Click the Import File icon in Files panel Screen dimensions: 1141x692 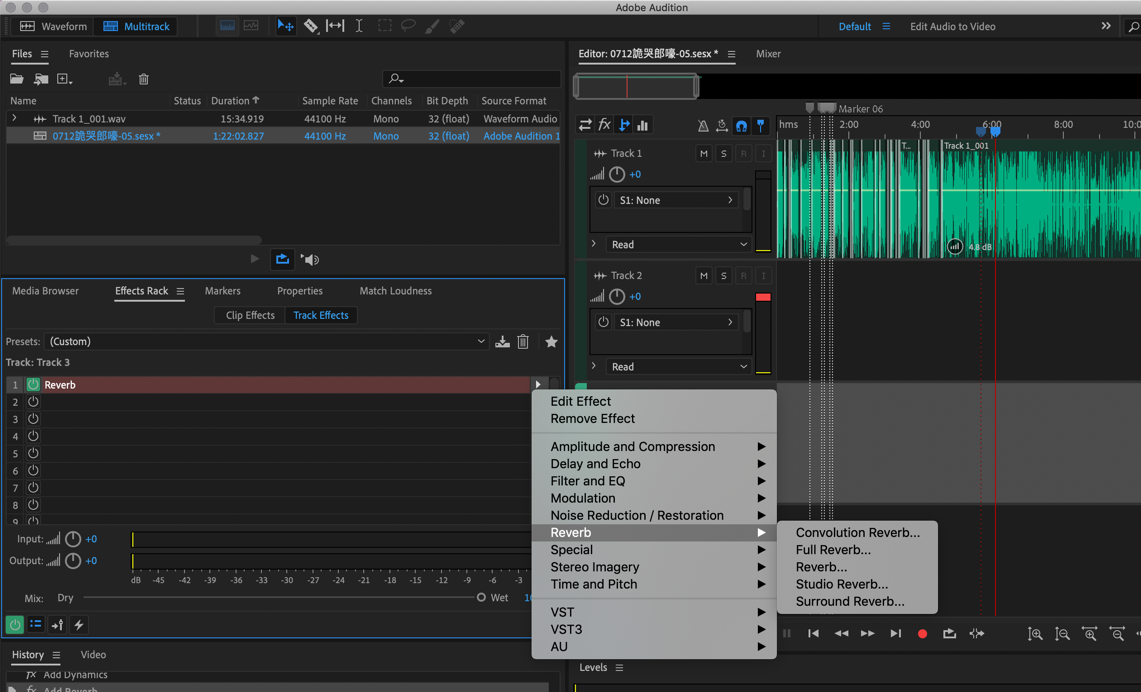41,79
